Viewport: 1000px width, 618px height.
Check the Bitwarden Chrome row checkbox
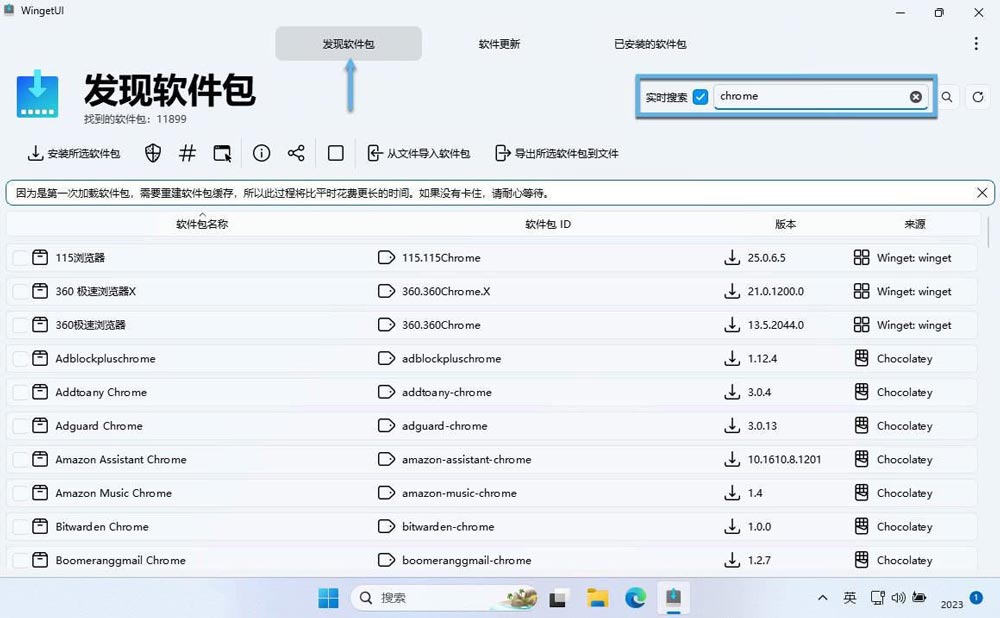pyautogui.click(x=20, y=526)
